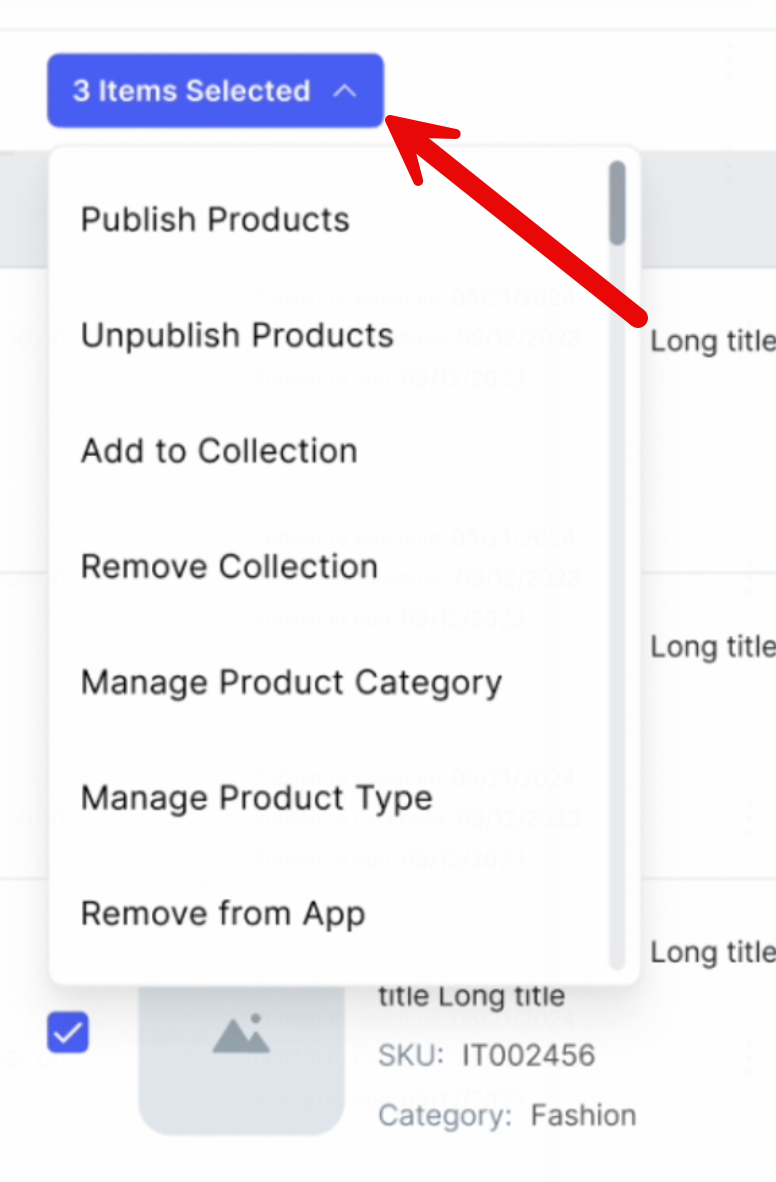Select Remove from App
776x1182 pixels.
(x=223, y=914)
